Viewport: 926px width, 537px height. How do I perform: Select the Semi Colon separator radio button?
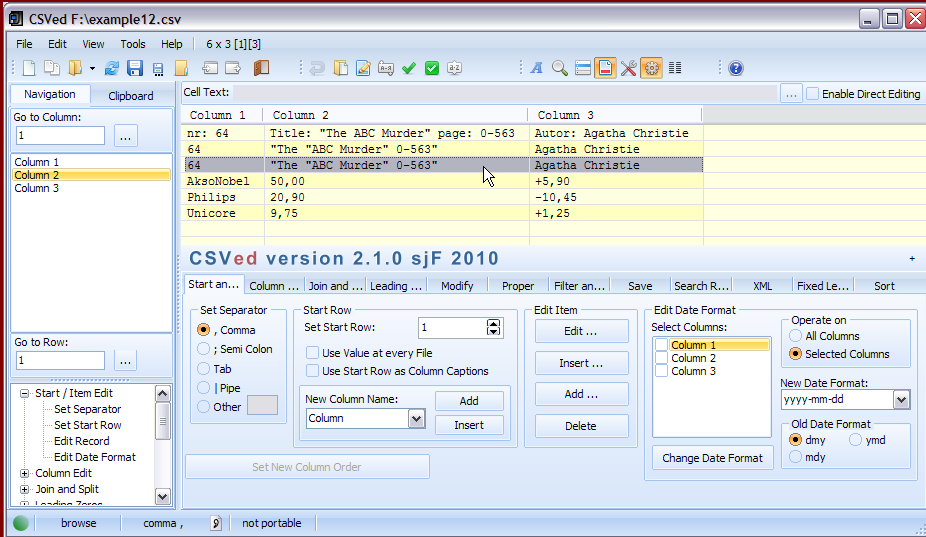click(x=204, y=349)
